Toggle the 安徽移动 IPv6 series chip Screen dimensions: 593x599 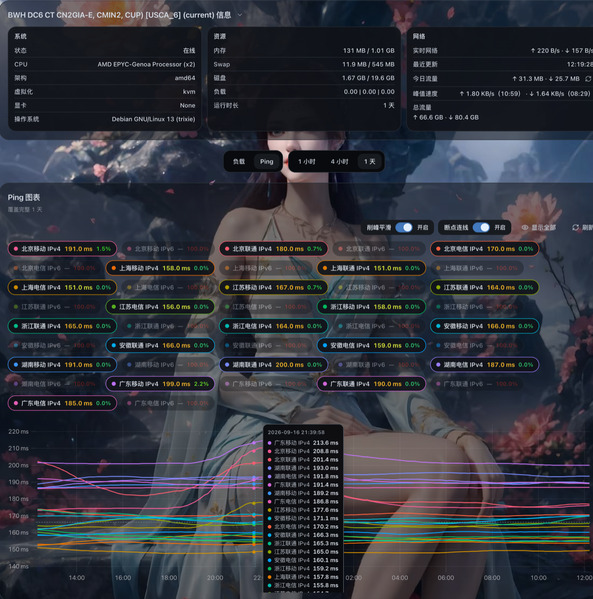coord(54,345)
